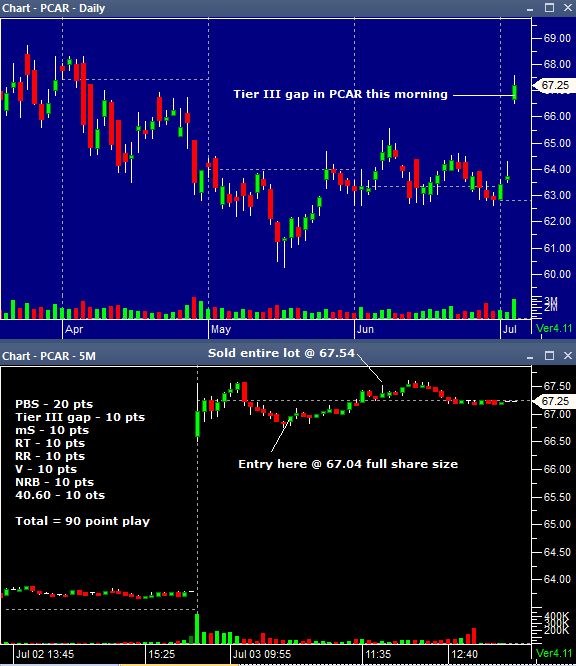Click the 'RR - 10 pts' note
The height and width of the screenshot is (666, 576).
pos(50,456)
